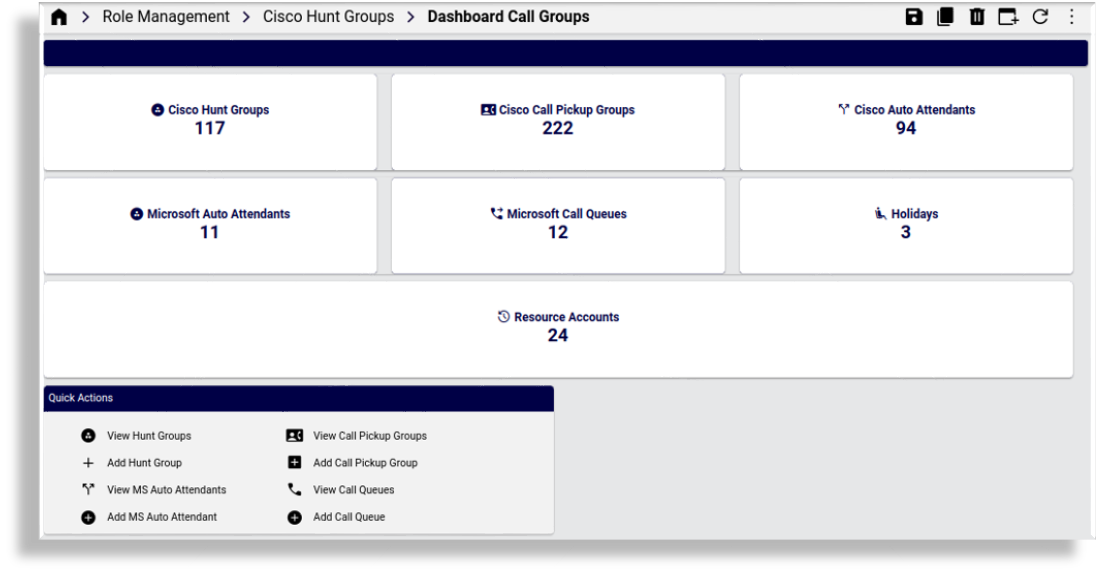
Task: Click the chevron after the home icon
Action: (x=85, y=17)
